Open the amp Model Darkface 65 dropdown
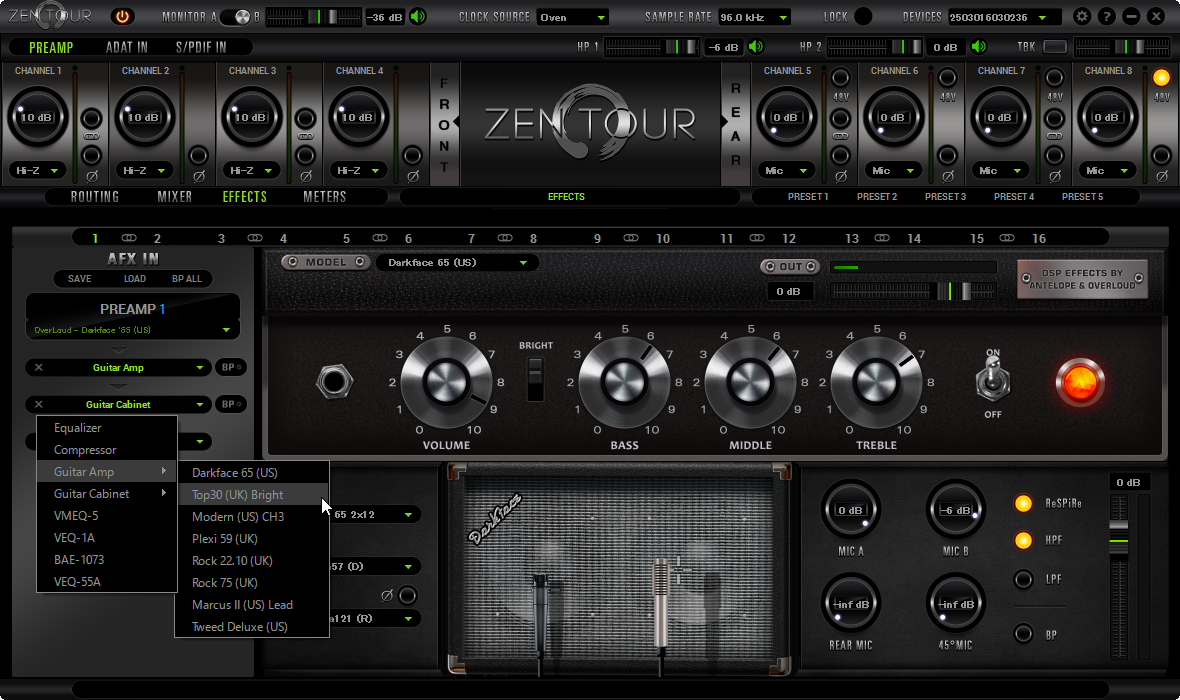The height and width of the screenshot is (700, 1180). (x=457, y=263)
